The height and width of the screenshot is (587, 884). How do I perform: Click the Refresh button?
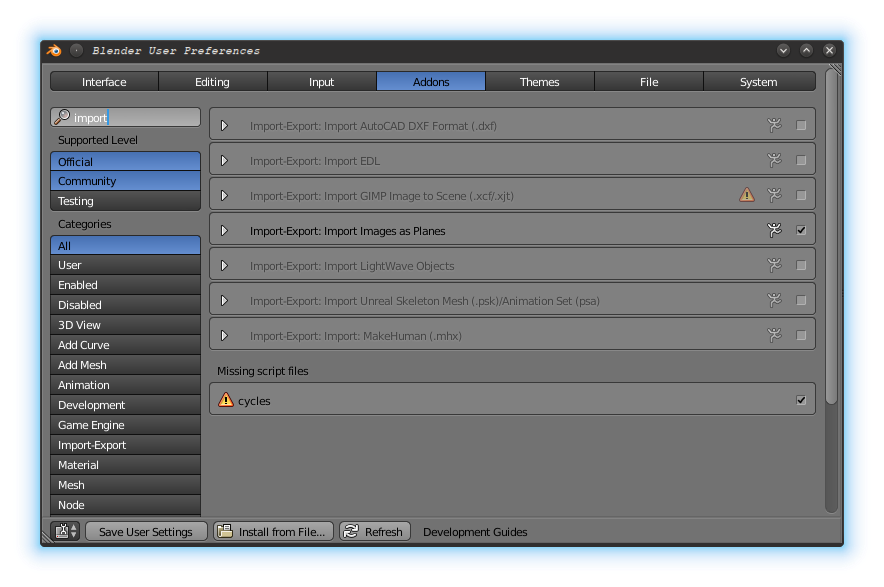tap(375, 531)
